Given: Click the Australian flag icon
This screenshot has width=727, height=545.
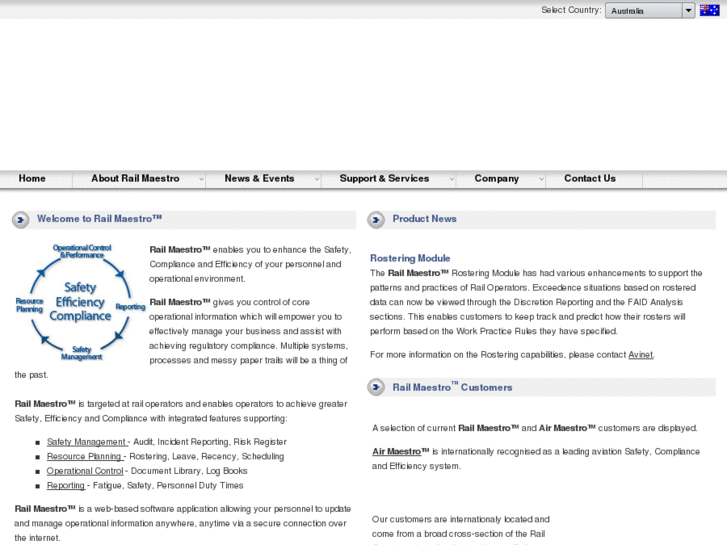Looking at the screenshot, I should (x=709, y=10).
